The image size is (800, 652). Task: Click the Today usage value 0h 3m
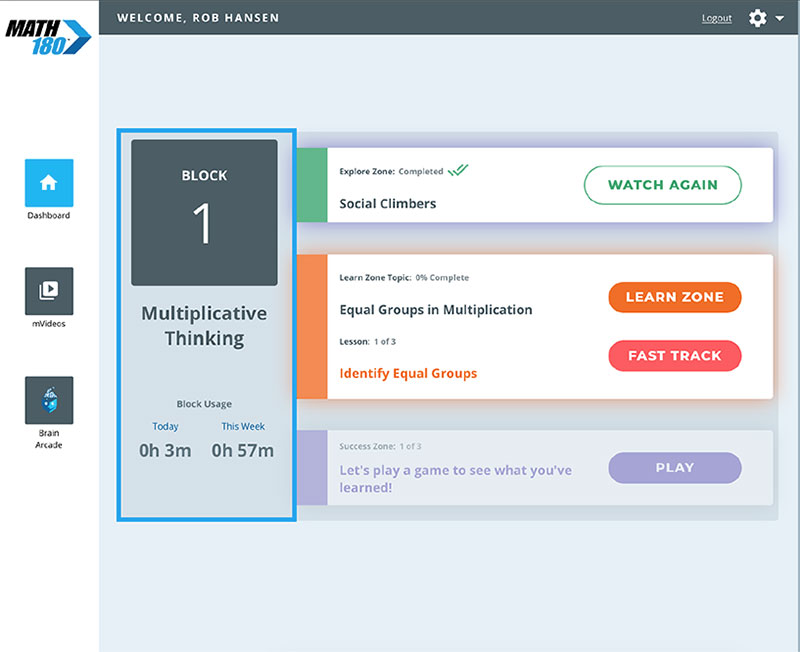[x=165, y=450]
